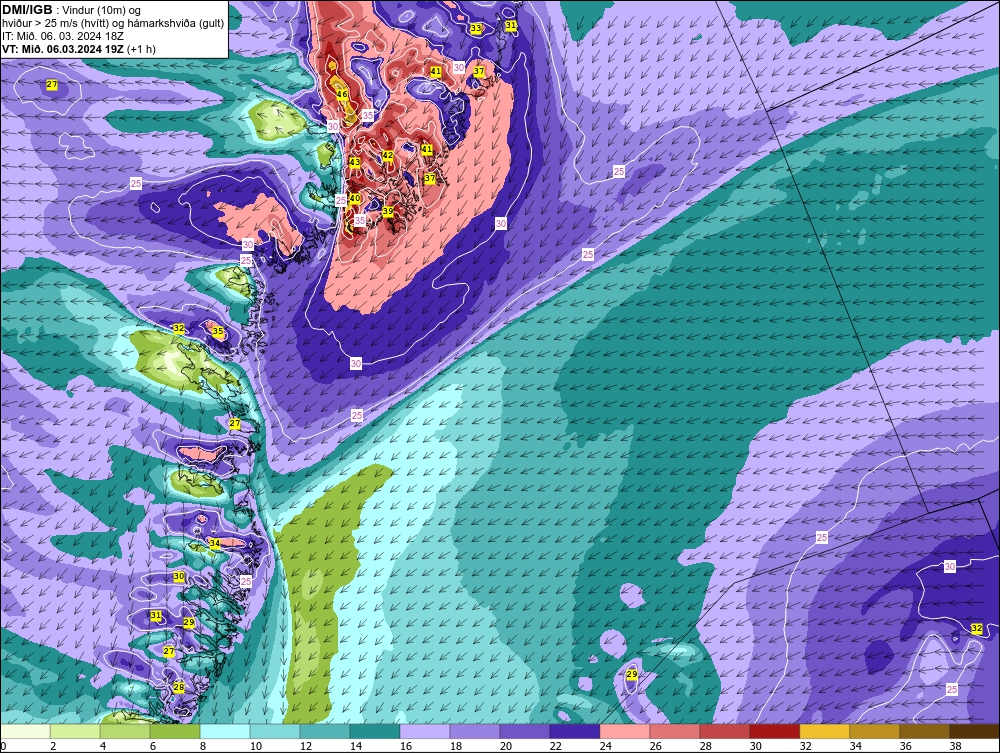Select the yellow gust label 42
The height and width of the screenshot is (753, 1000).
pos(388,156)
